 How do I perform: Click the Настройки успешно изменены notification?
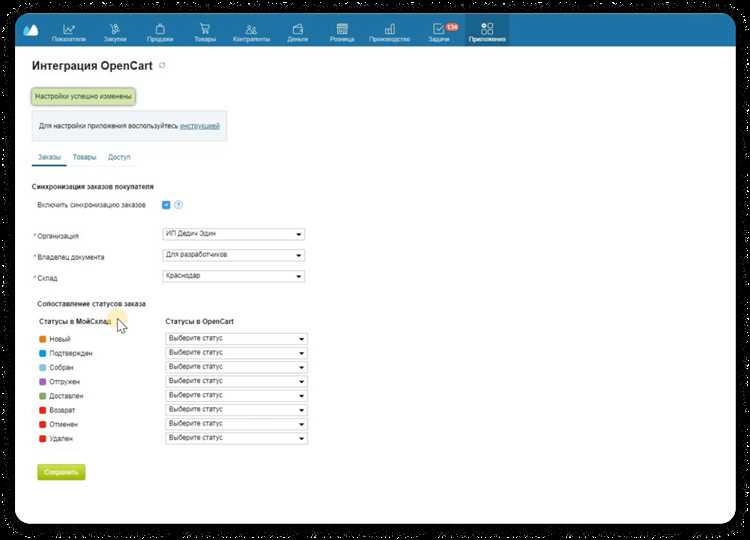pos(83,96)
